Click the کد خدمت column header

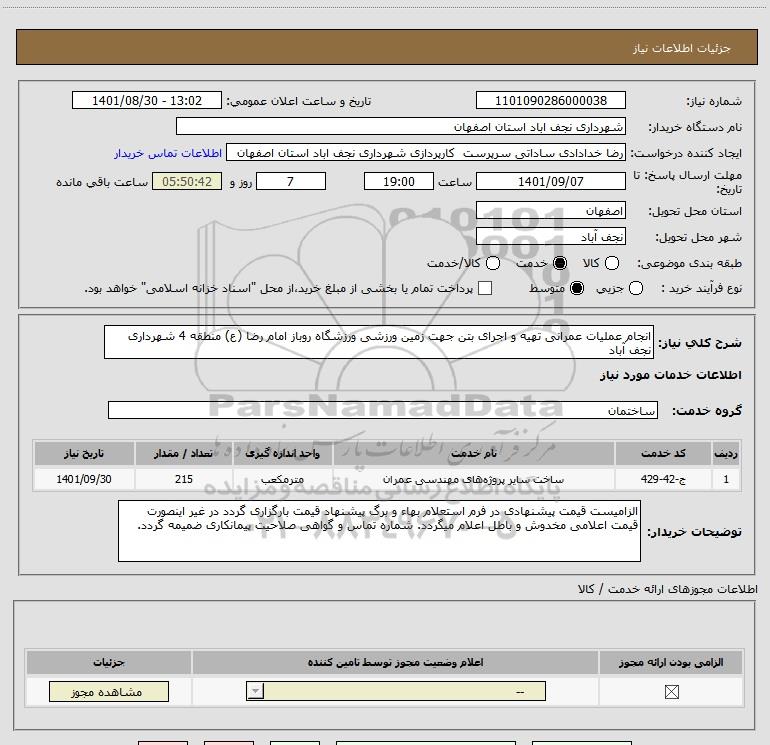pyautogui.click(x=663, y=453)
